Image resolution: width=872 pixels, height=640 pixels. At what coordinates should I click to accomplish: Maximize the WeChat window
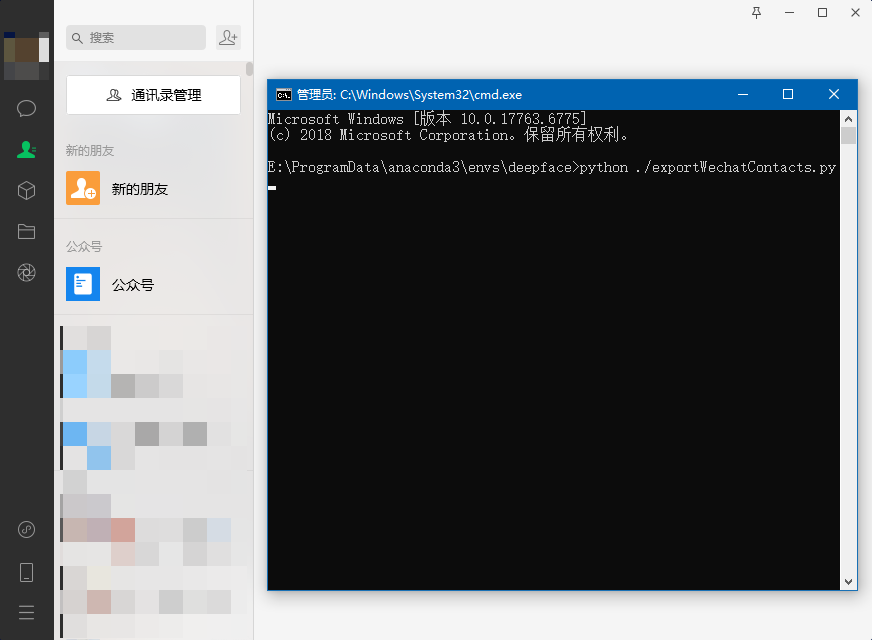[823, 13]
